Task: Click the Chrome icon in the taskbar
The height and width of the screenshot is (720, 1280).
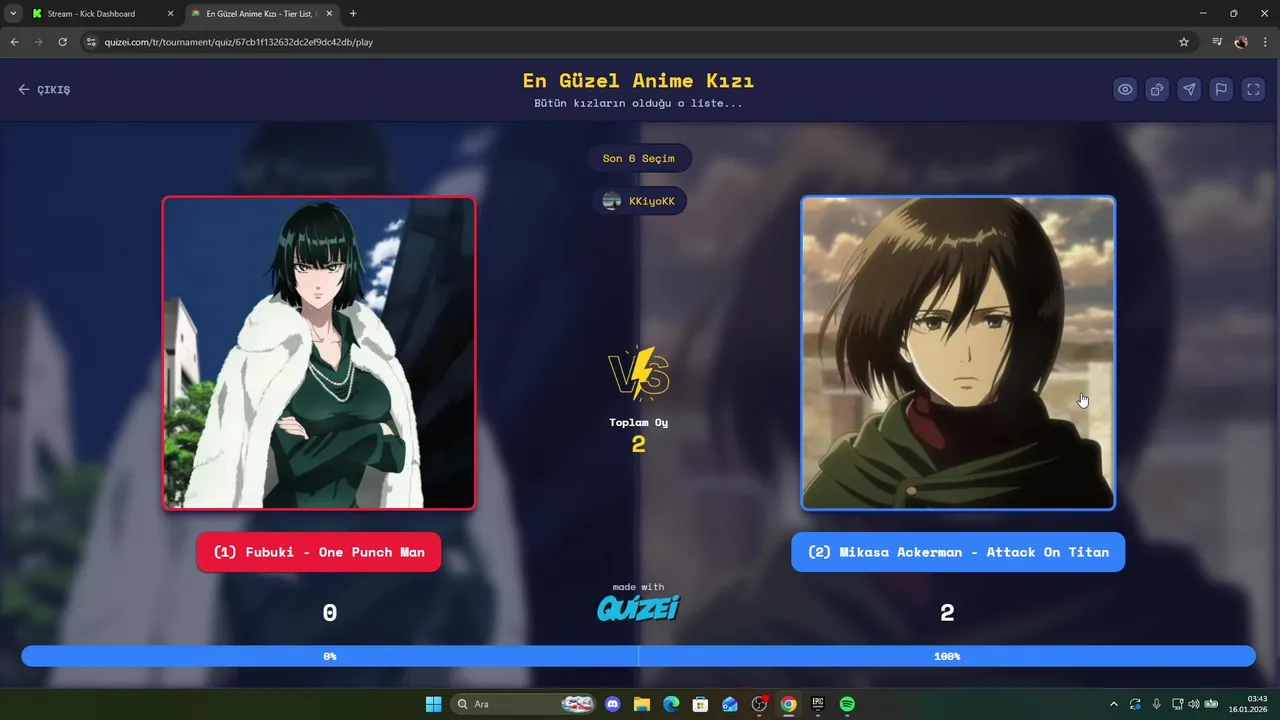Action: tap(789, 704)
